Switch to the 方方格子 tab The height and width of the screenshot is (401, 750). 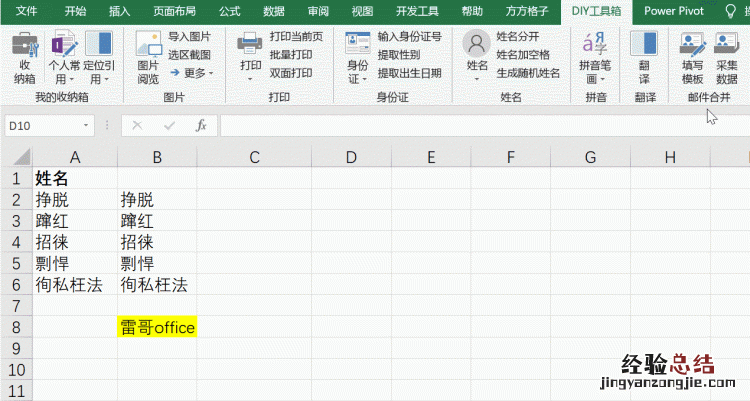click(527, 11)
